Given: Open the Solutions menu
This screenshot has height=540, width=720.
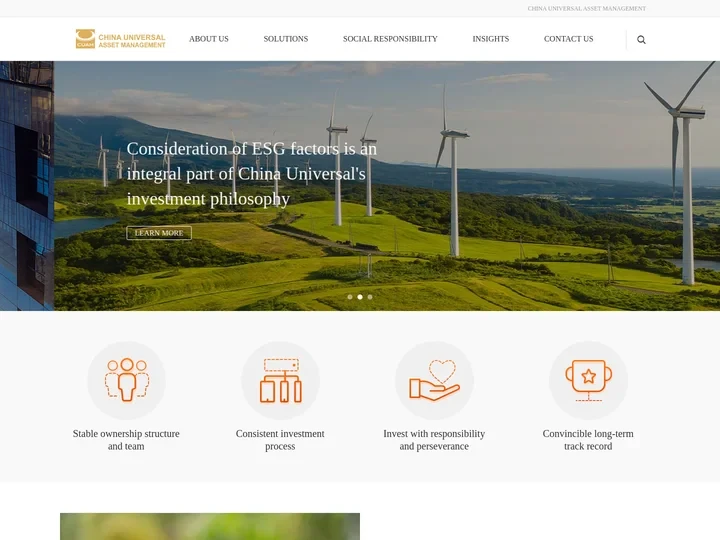Looking at the screenshot, I should point(286,39).
